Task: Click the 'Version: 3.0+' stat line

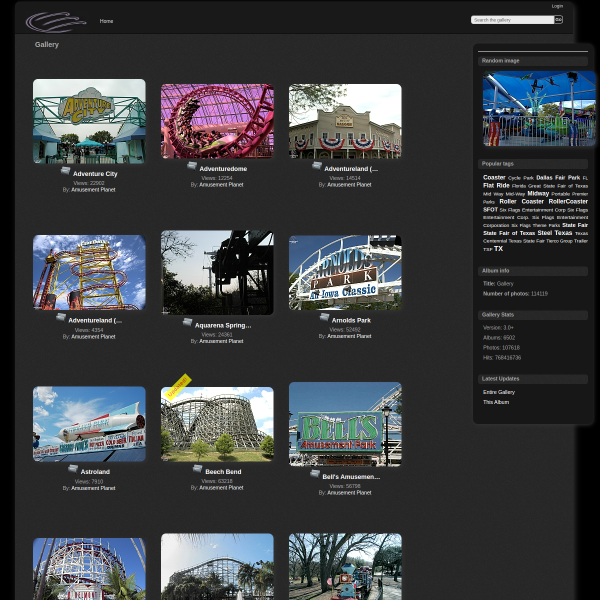Action: (498, 328)
